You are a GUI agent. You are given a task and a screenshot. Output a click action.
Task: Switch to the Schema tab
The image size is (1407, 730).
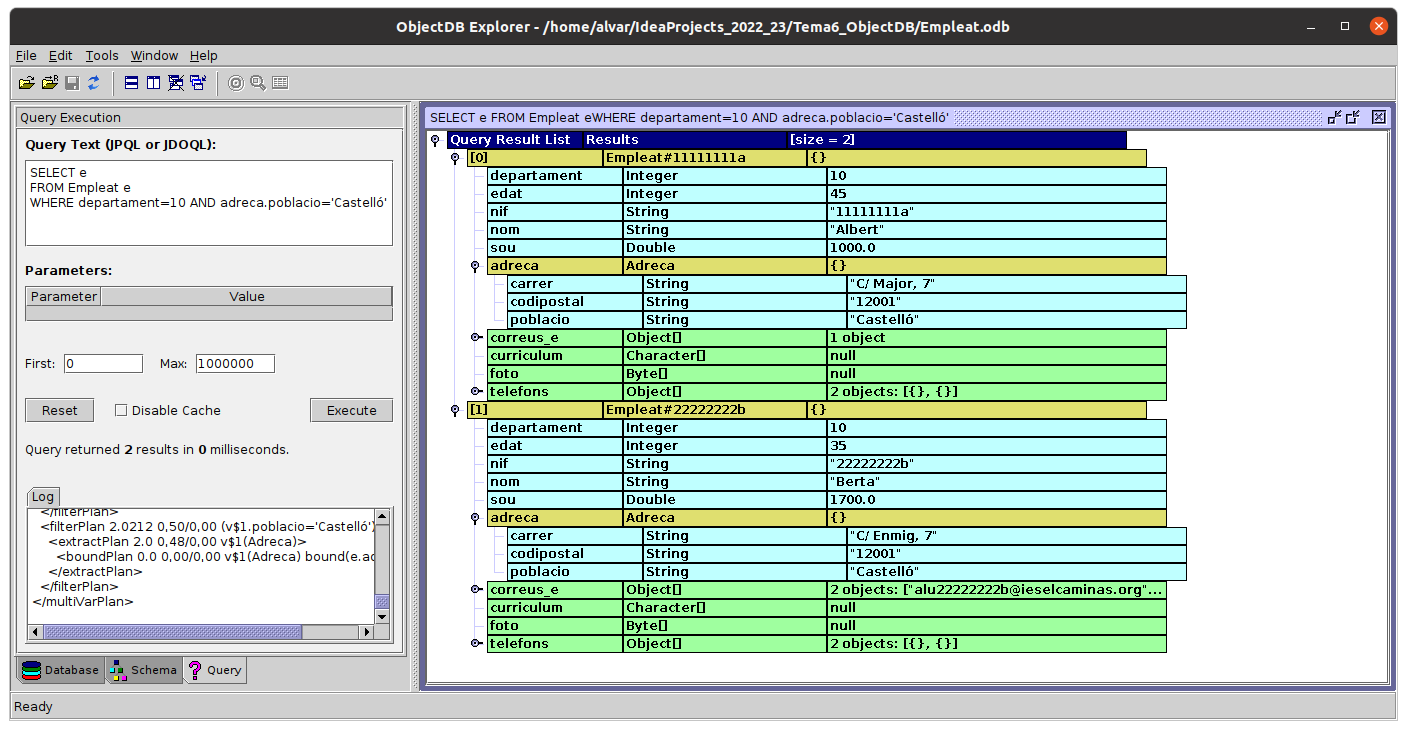144,670
